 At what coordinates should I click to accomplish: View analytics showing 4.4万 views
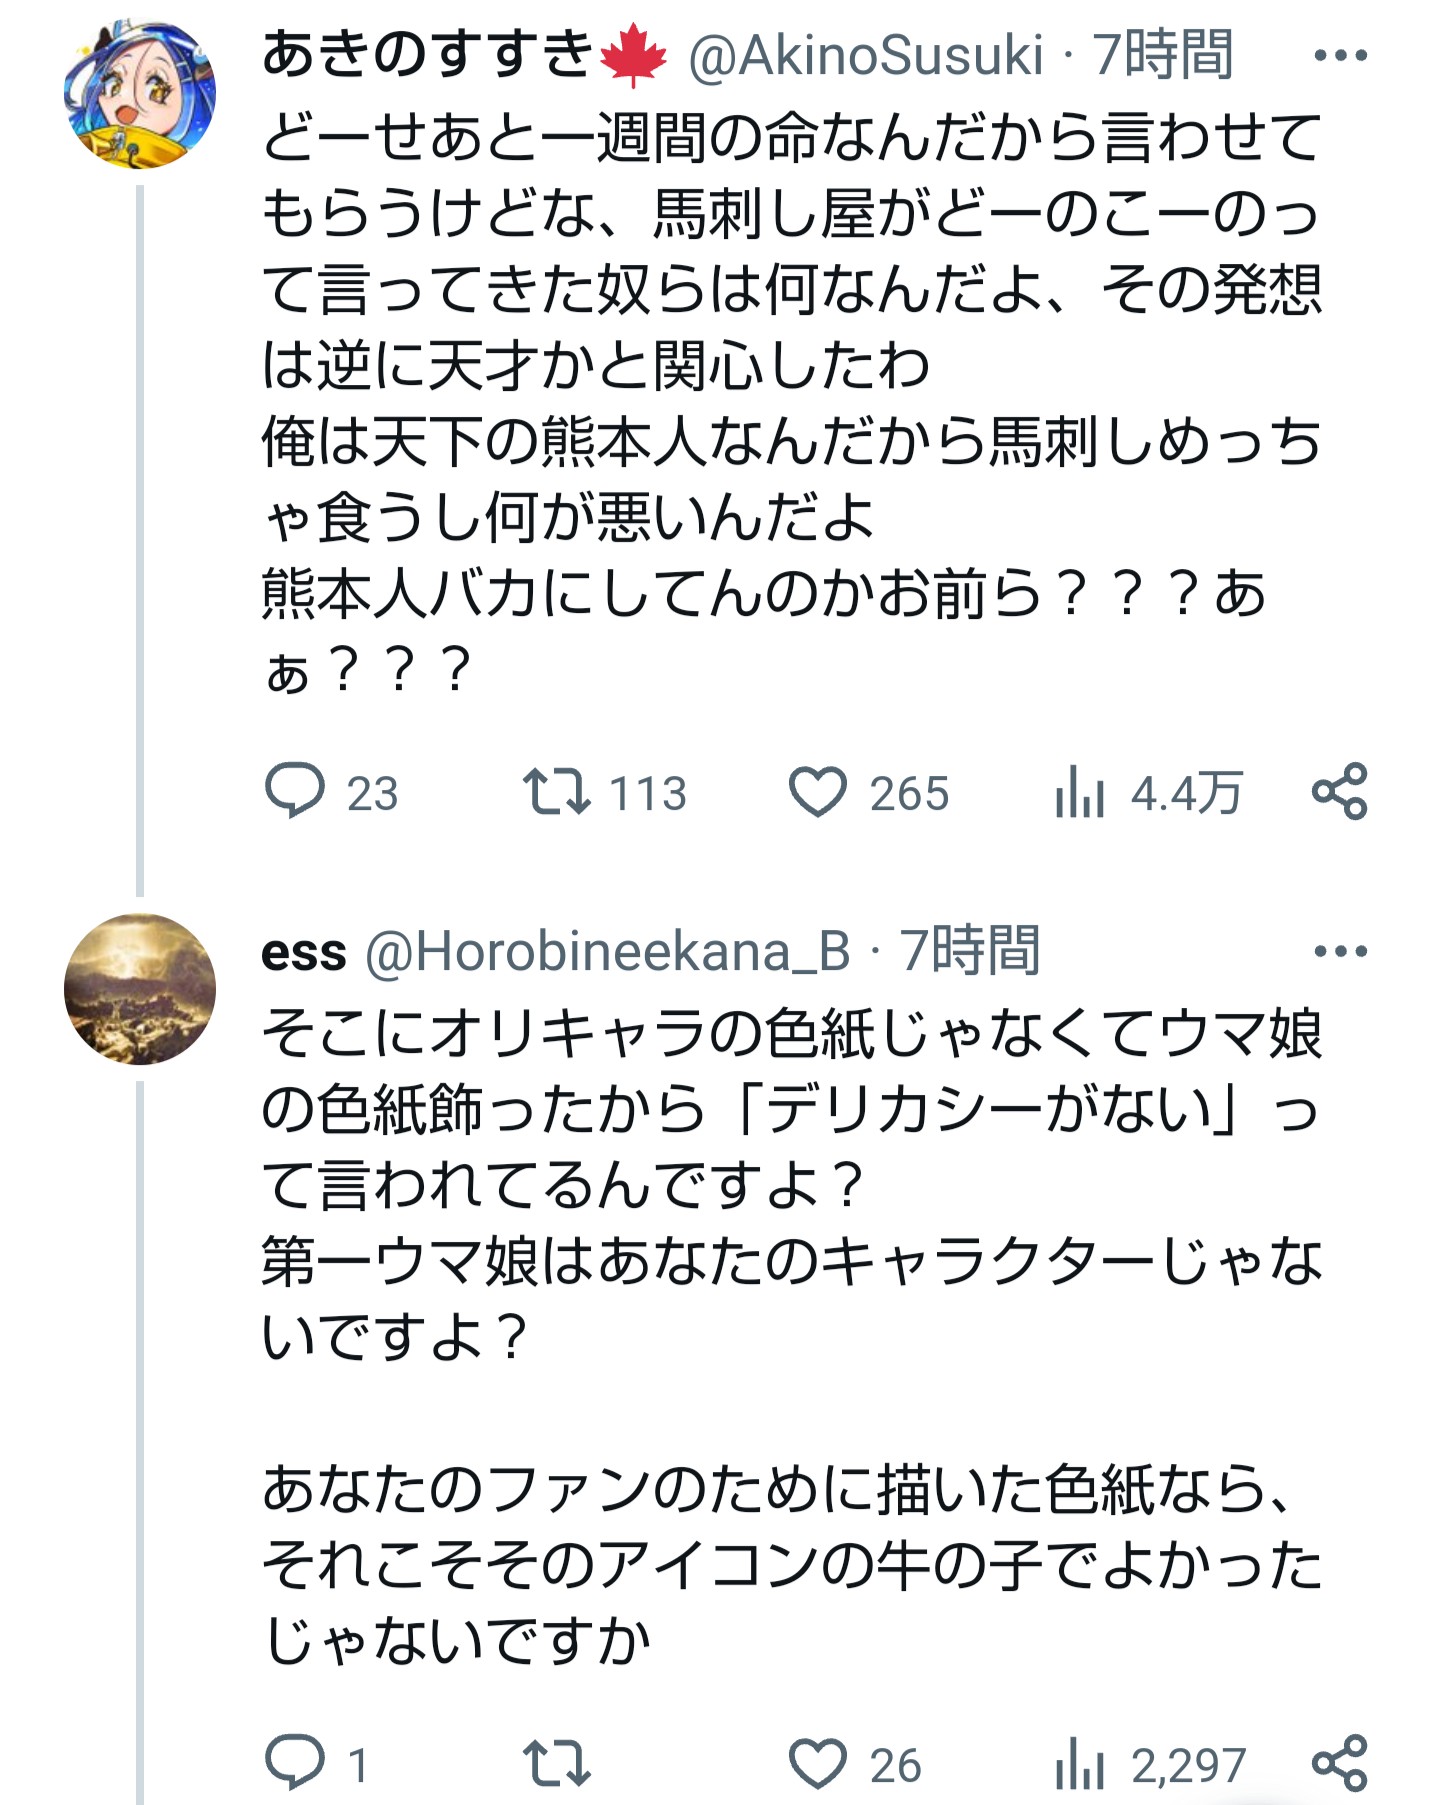[1080, 793]
